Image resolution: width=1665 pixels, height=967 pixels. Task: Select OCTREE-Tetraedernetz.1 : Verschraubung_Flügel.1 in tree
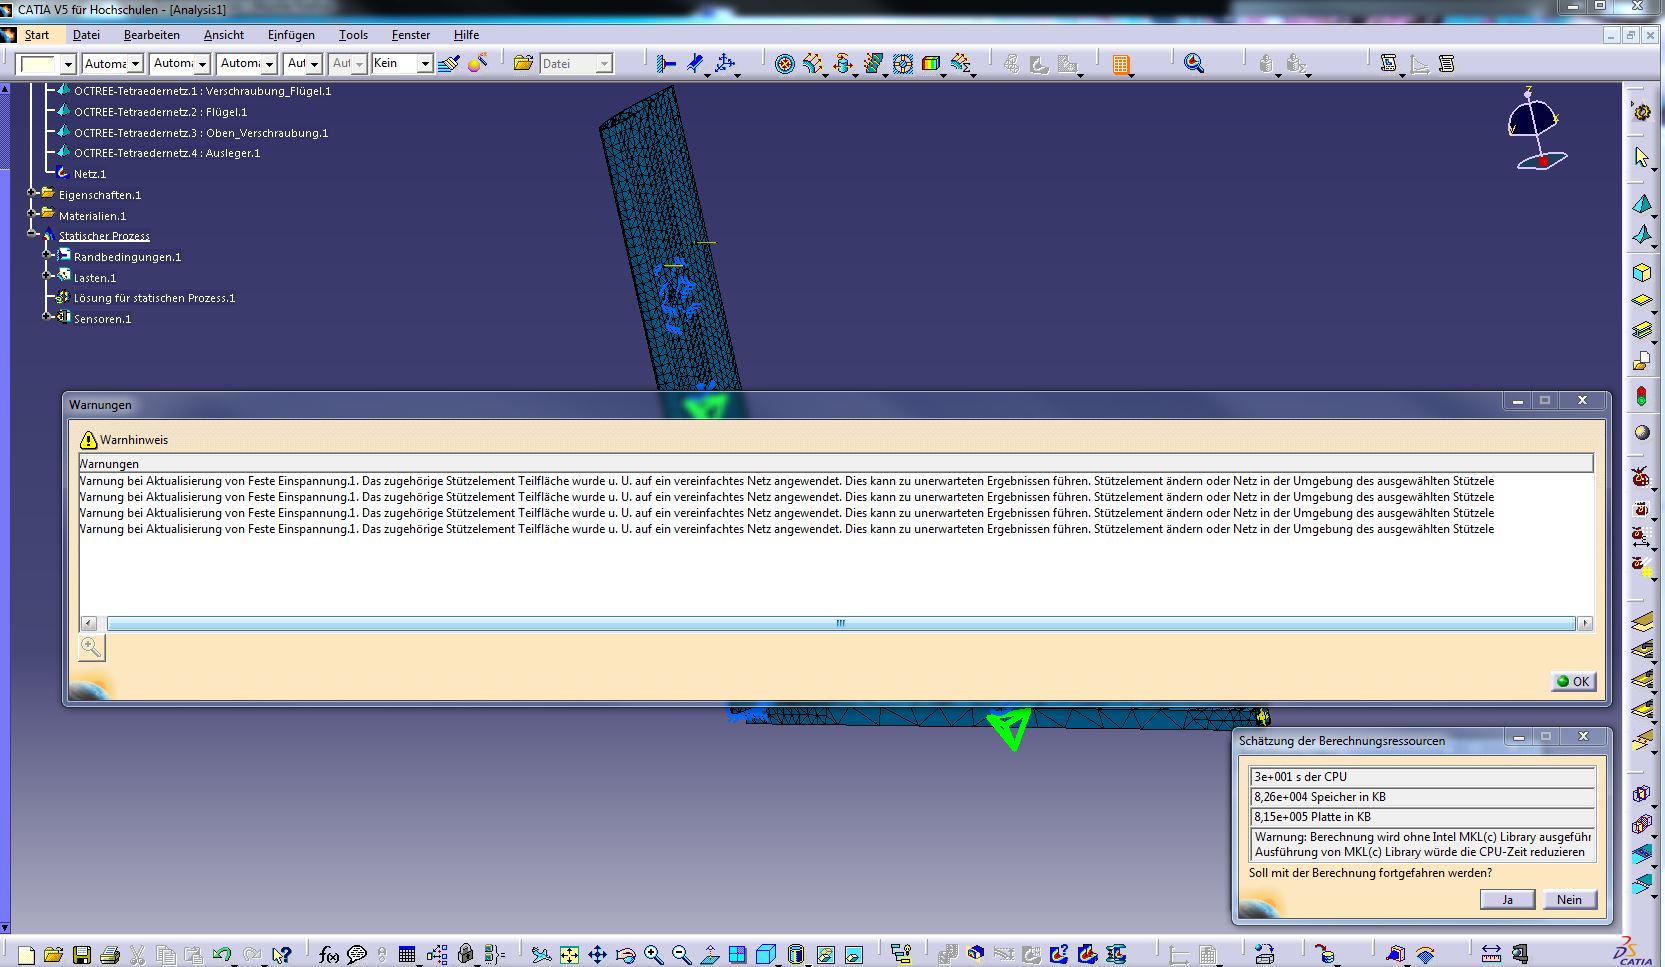pos(202,91)
